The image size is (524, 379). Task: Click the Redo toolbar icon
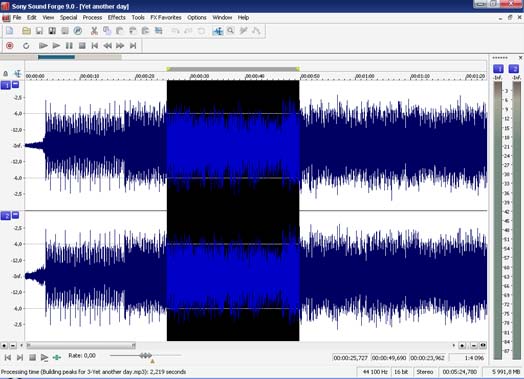pyautogui.click(x=188, y=31)
